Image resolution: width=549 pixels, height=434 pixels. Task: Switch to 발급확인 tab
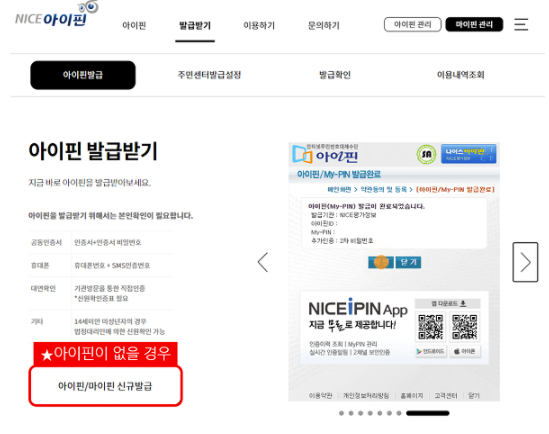[x=335, y=75]
